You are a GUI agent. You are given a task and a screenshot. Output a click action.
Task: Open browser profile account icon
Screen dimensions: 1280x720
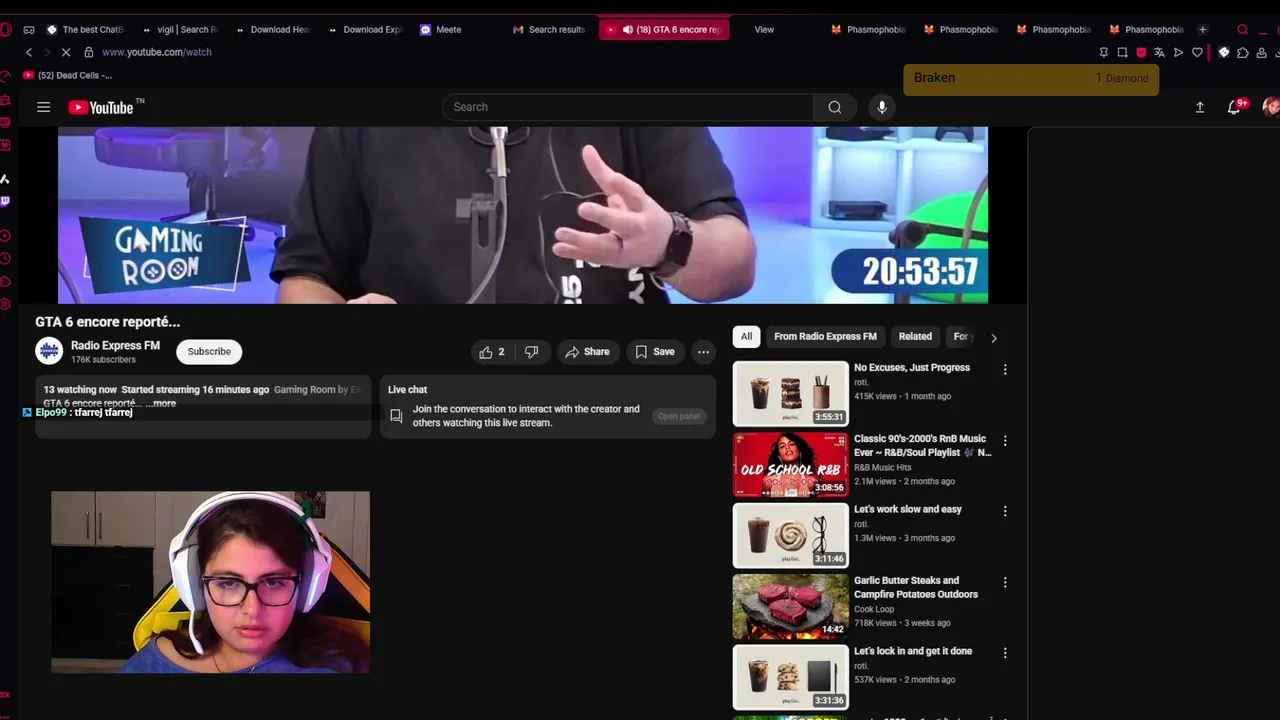point(1261,52)
